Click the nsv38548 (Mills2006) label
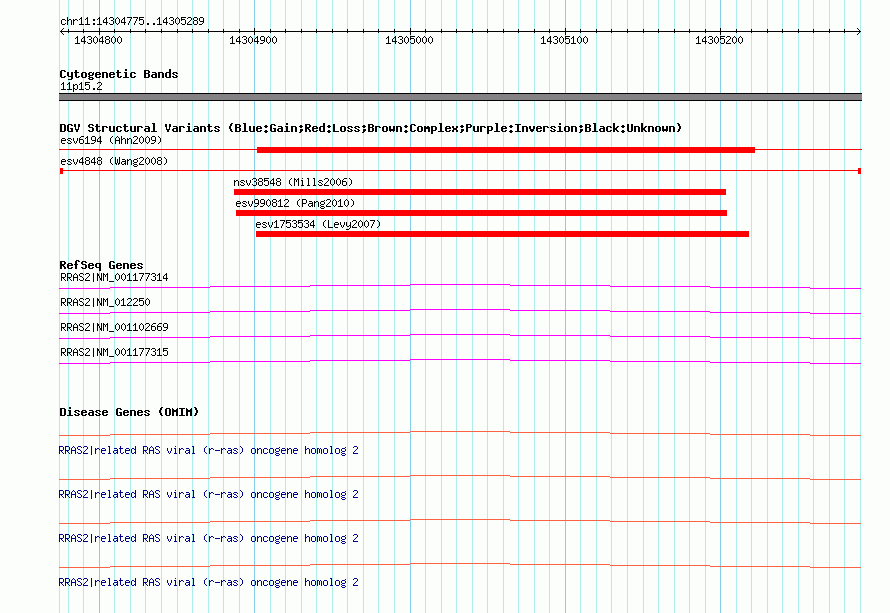 293,182
